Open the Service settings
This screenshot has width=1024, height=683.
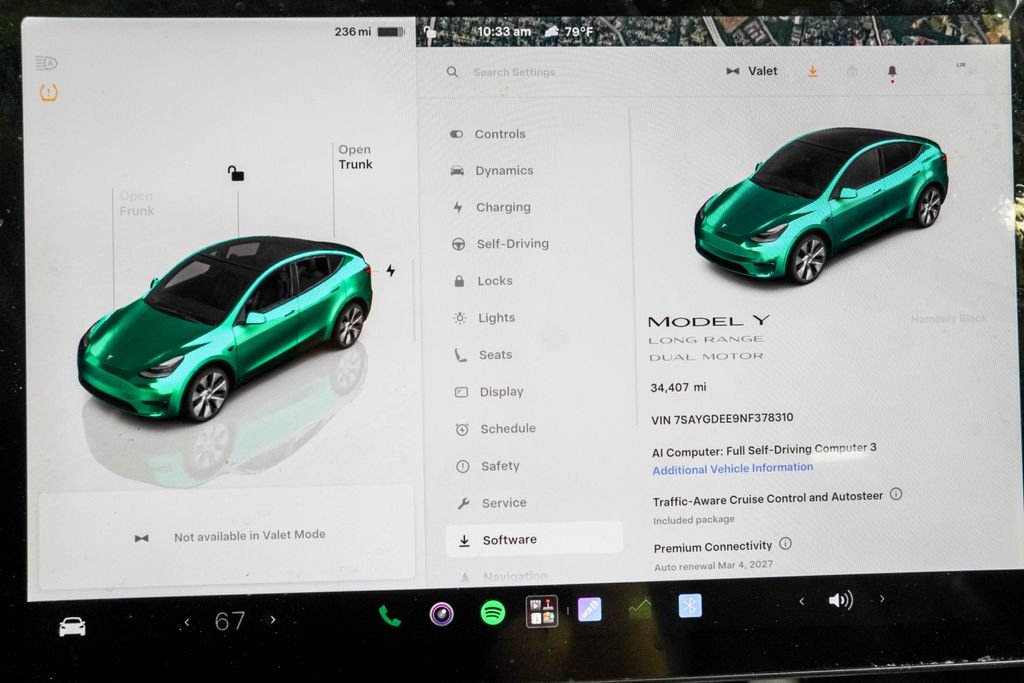tap(492, 503)
